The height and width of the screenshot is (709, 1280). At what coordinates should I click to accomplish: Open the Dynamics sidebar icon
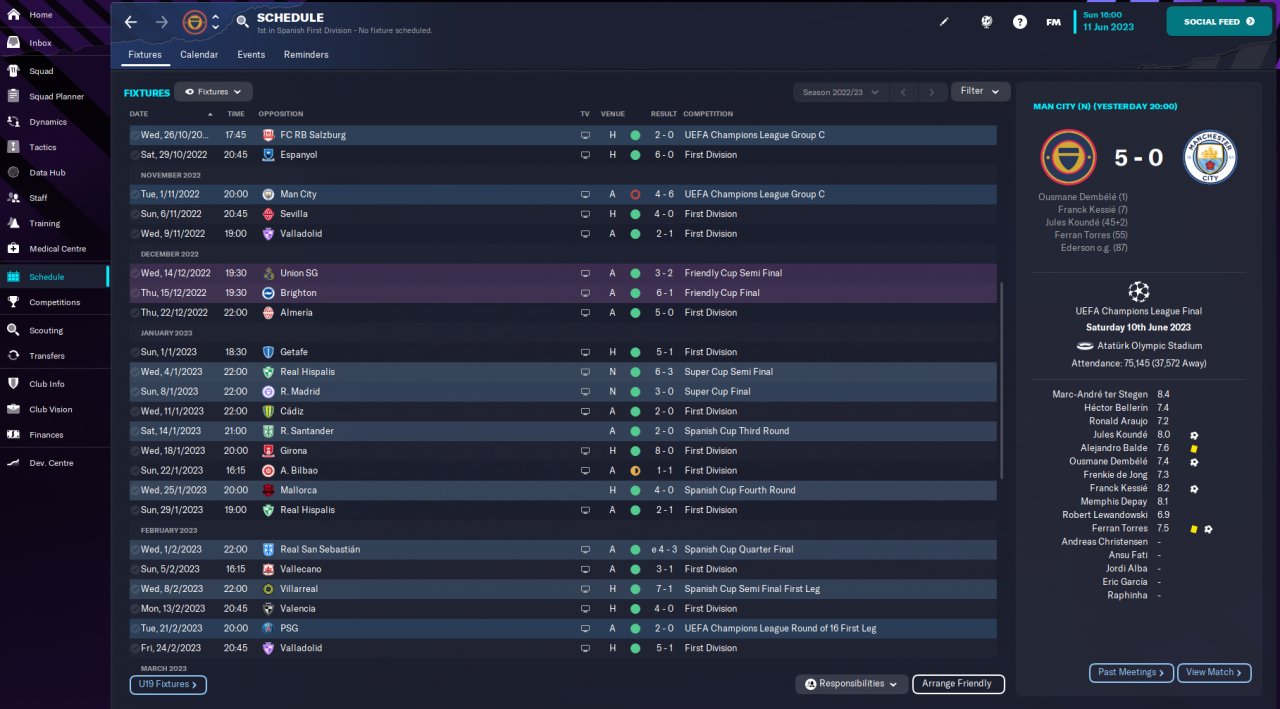pos(13,122)
